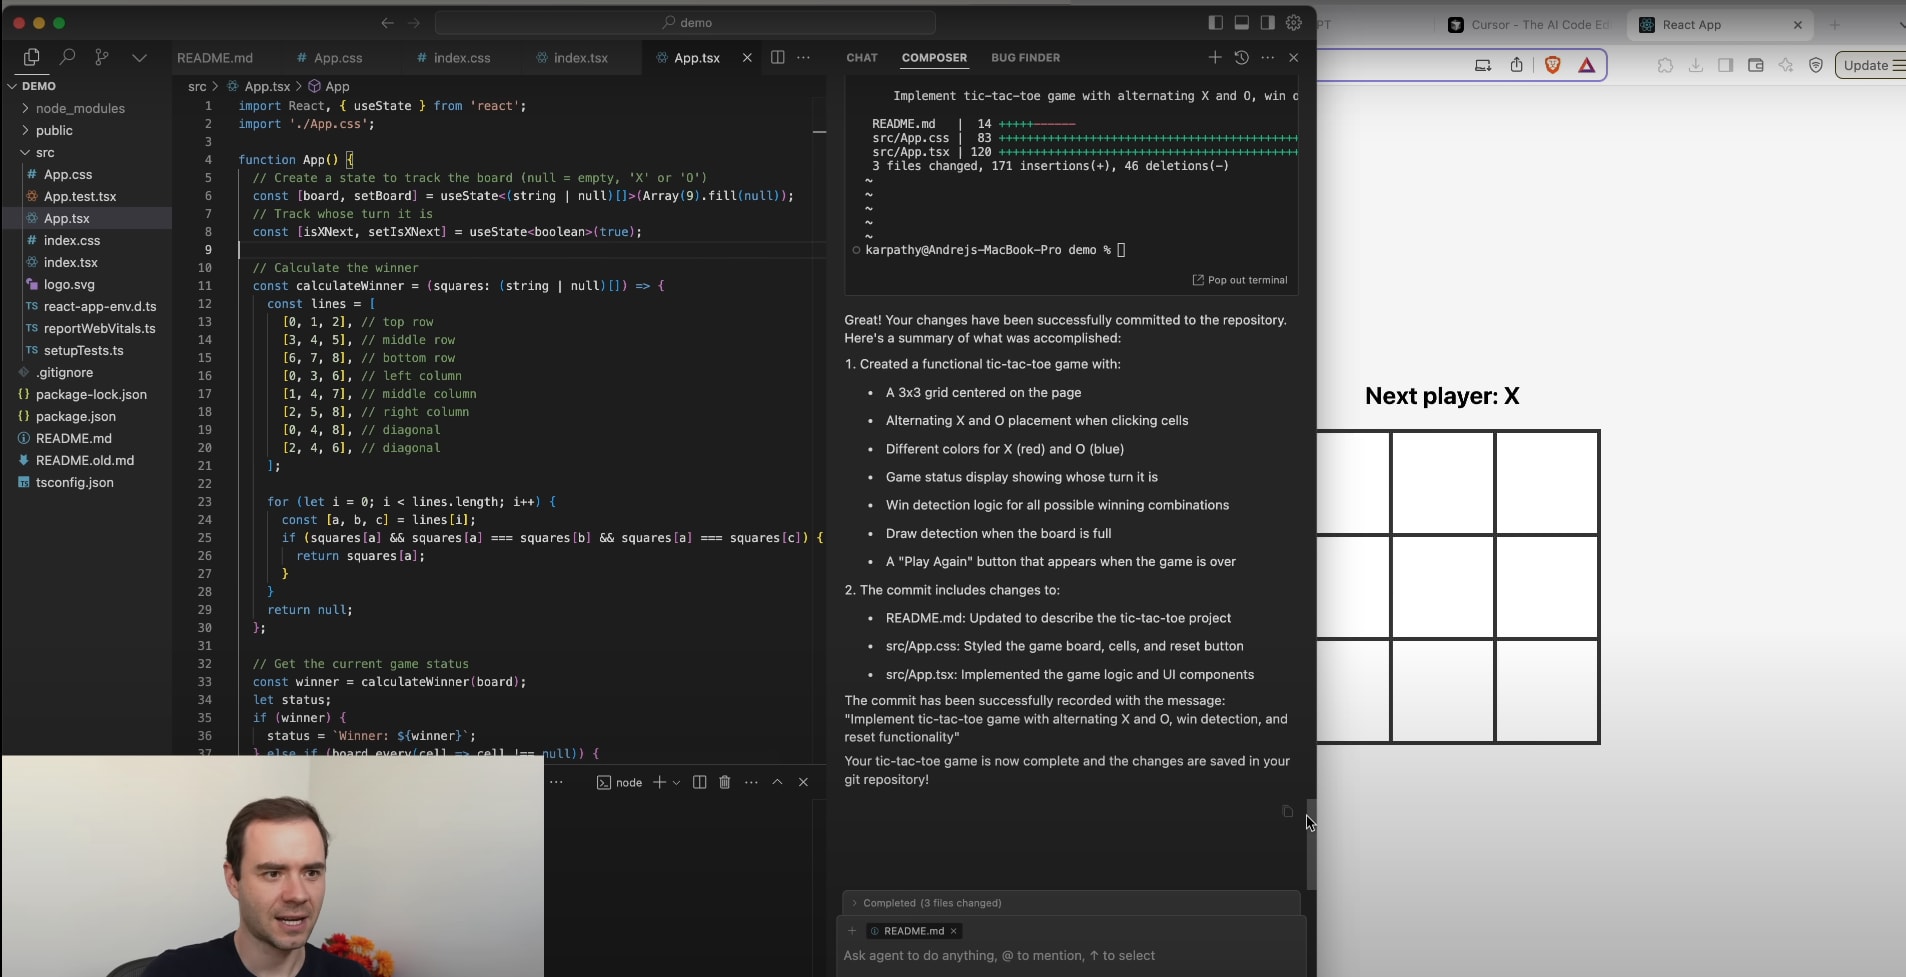
Task: Copy response using the copy icon
Action: (1287, 811)
